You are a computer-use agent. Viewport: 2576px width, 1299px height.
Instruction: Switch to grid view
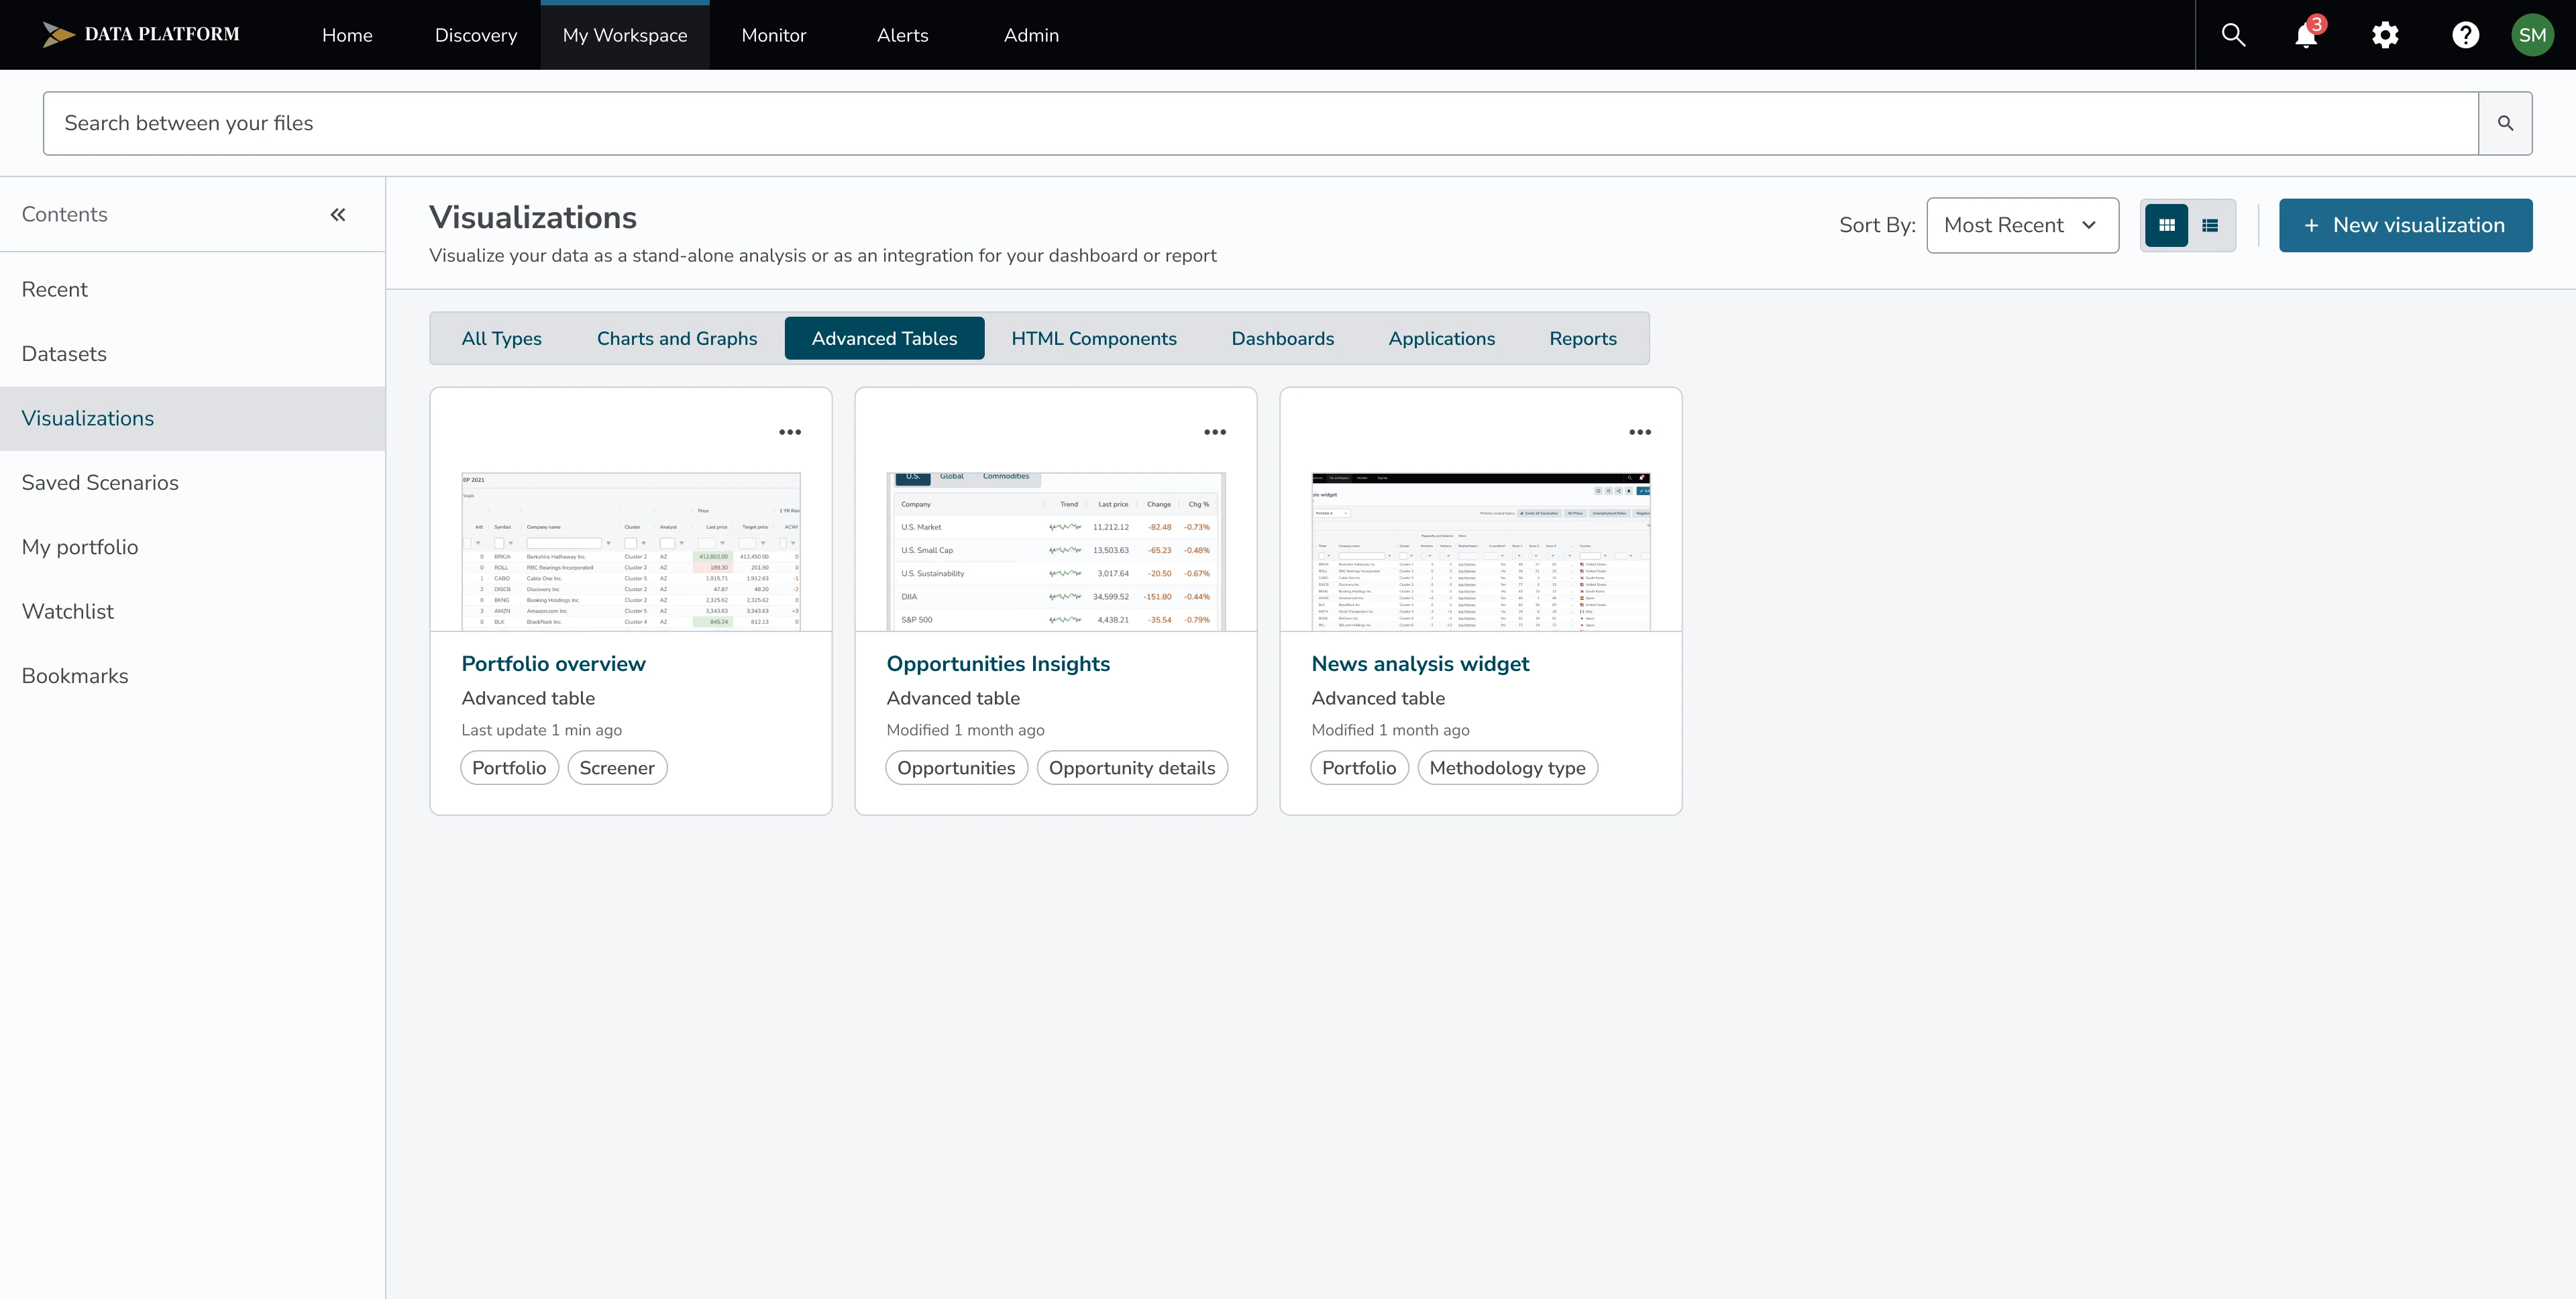coord(2166,225)
